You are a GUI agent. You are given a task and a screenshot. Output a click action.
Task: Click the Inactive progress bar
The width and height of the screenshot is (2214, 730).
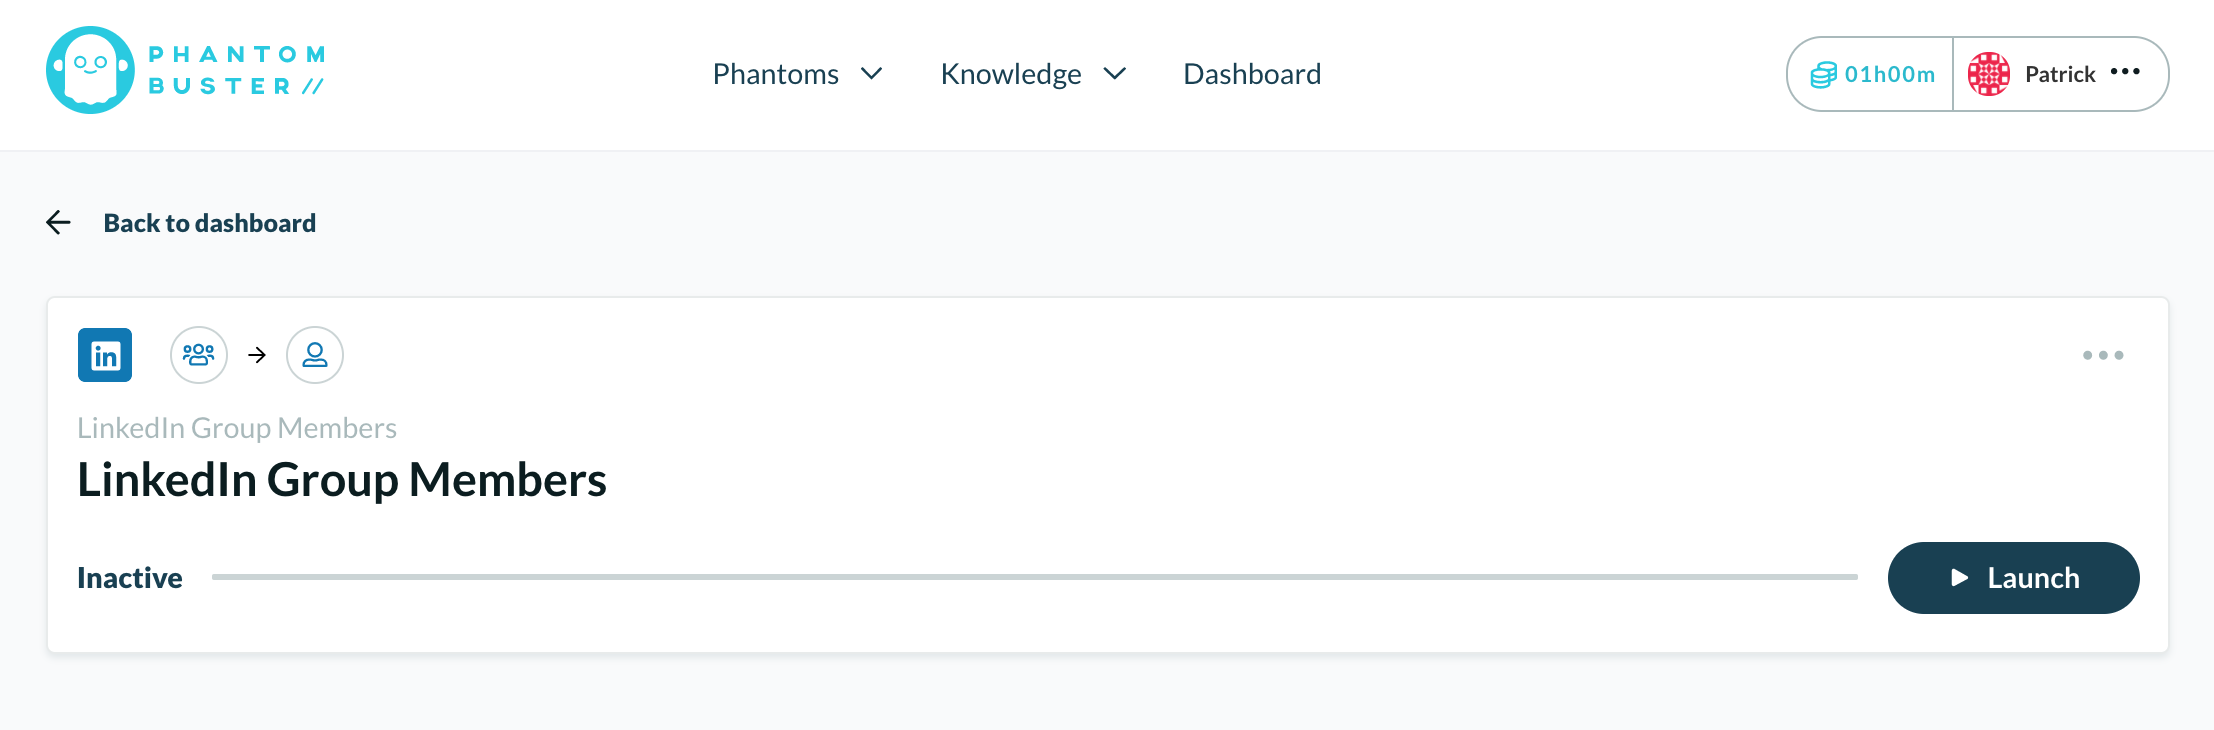pos(1035,577)
